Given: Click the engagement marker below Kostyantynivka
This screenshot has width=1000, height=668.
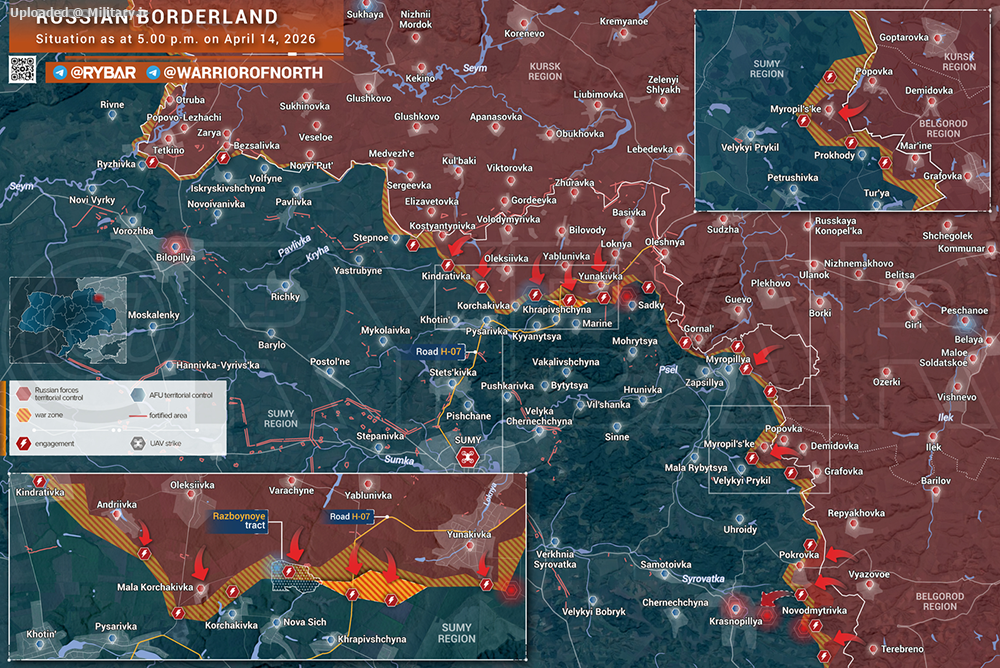Looking at the screenshot, I should [413, 245].
